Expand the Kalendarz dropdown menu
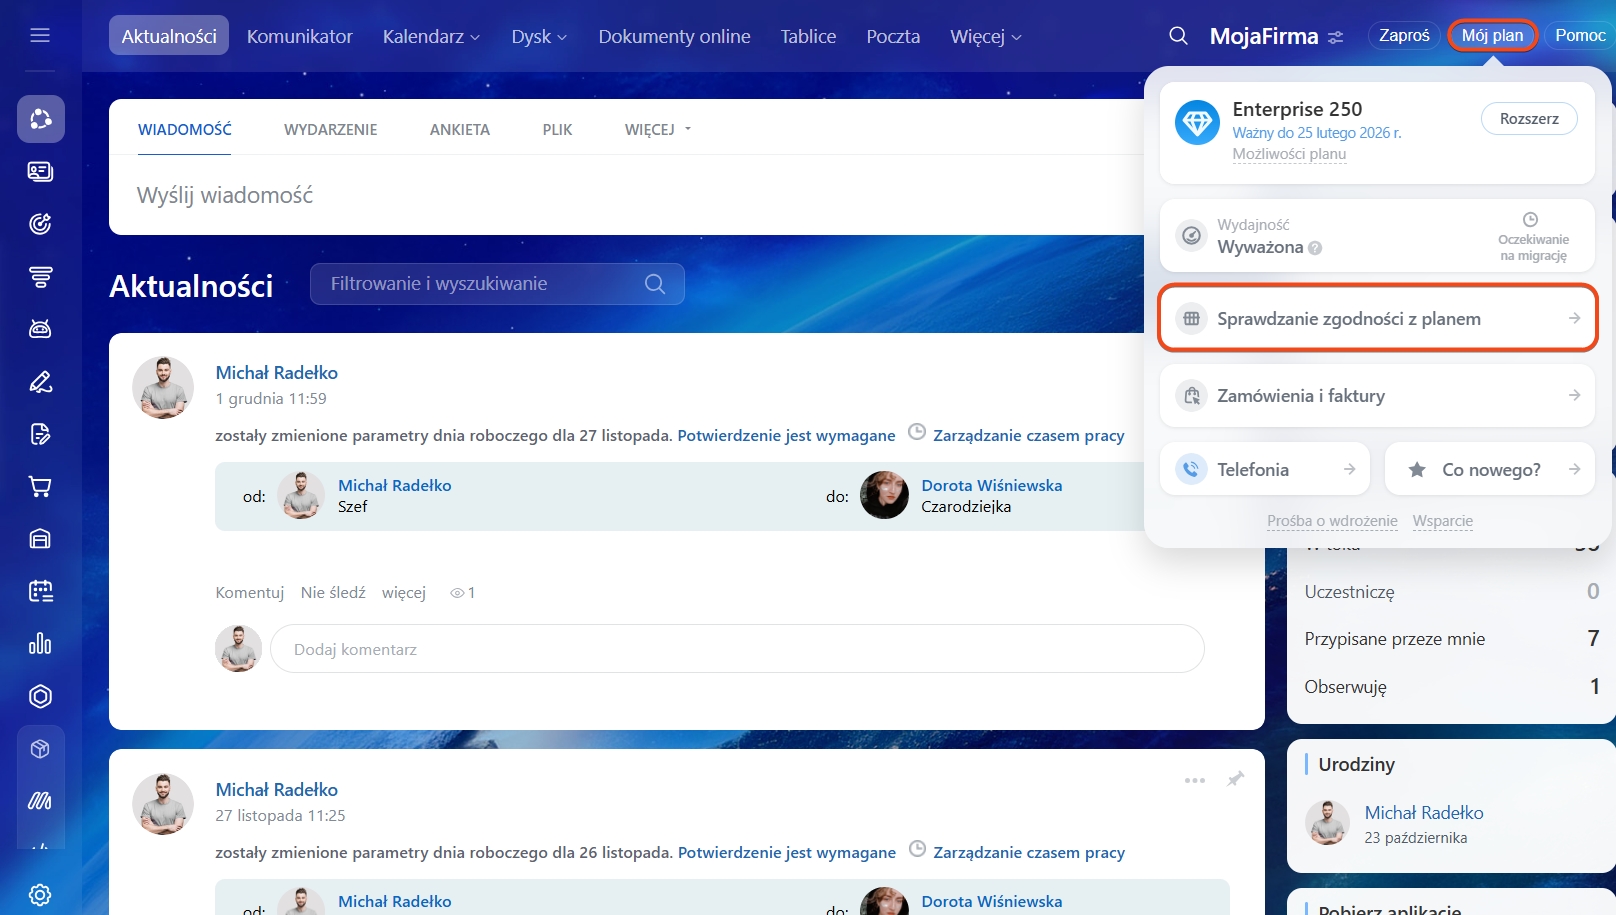This screenshot has height=915, width=1616. coord(431,37)
